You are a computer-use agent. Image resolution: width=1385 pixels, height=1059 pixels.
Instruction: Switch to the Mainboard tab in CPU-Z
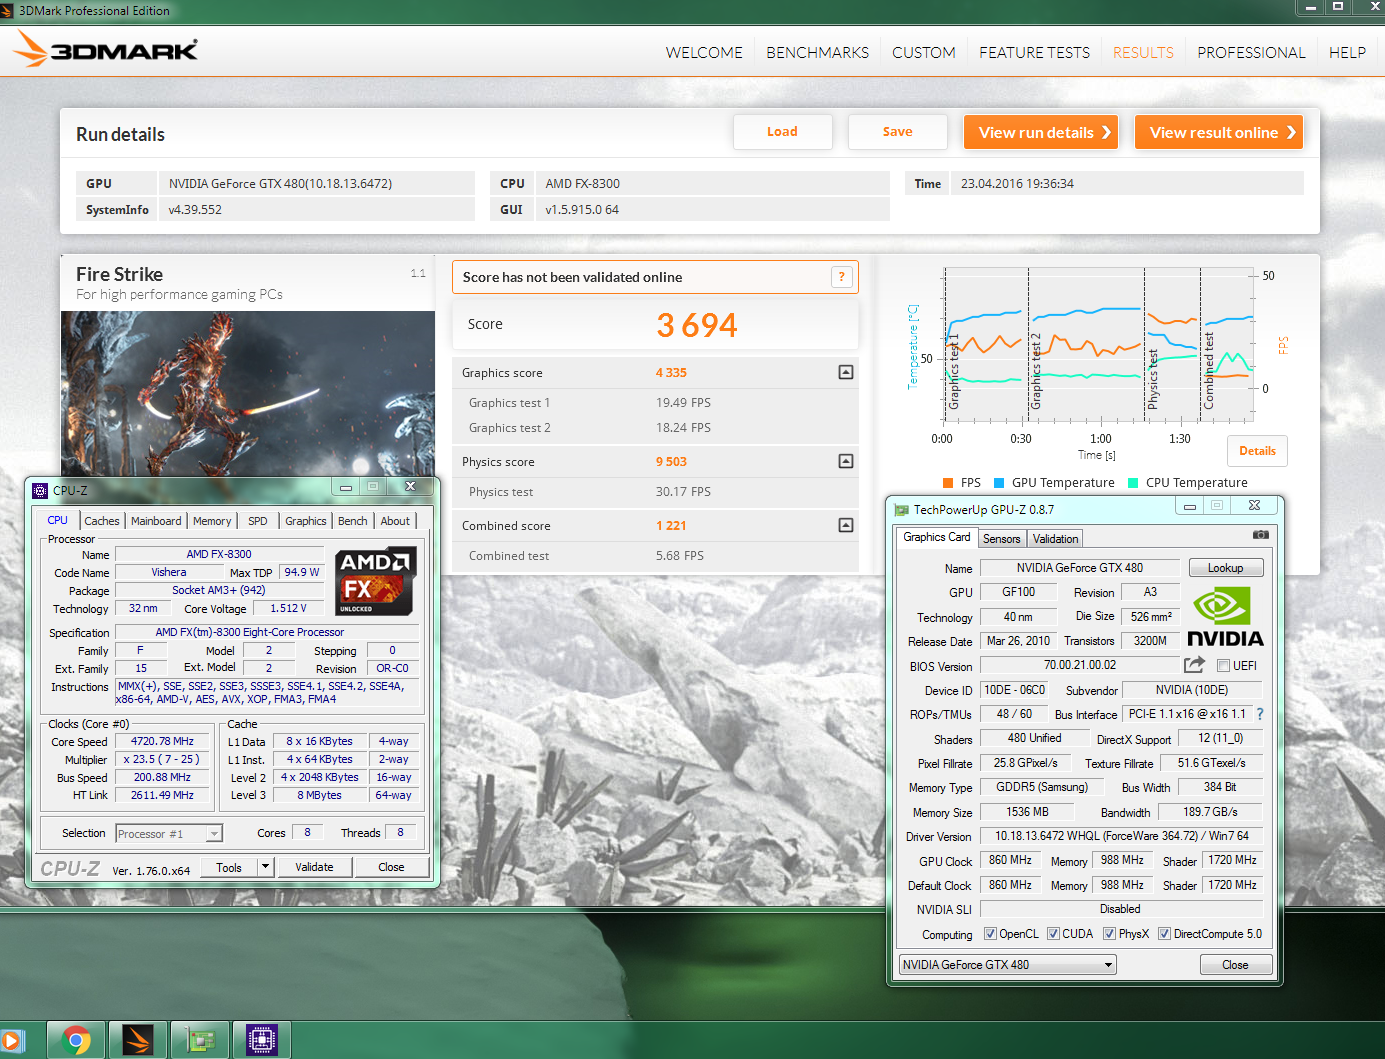156,521
